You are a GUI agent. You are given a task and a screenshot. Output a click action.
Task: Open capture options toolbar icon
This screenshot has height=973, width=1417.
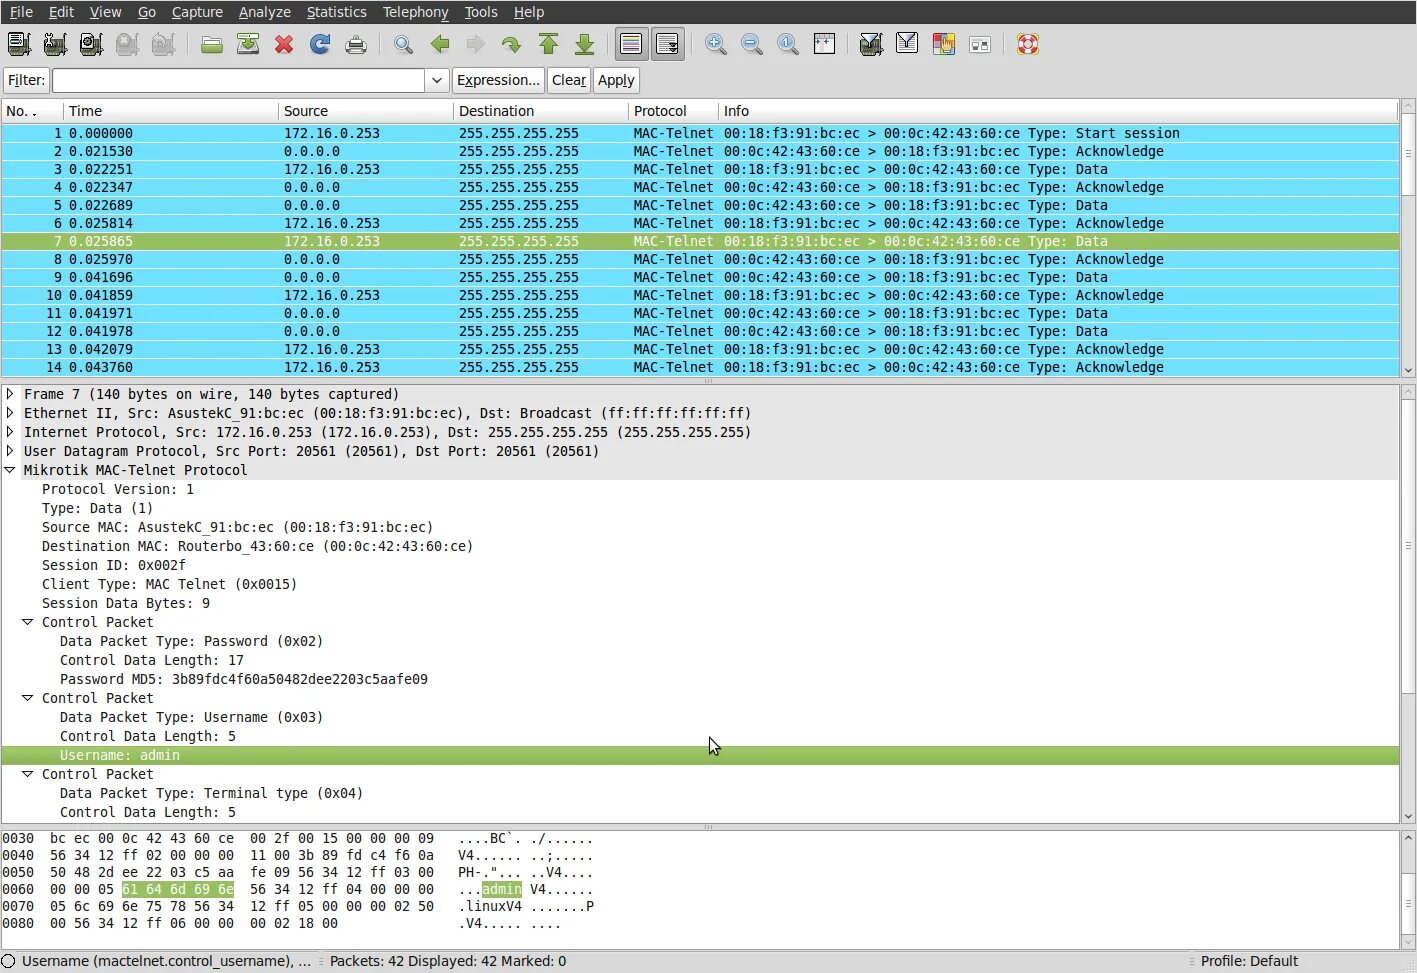55,44
